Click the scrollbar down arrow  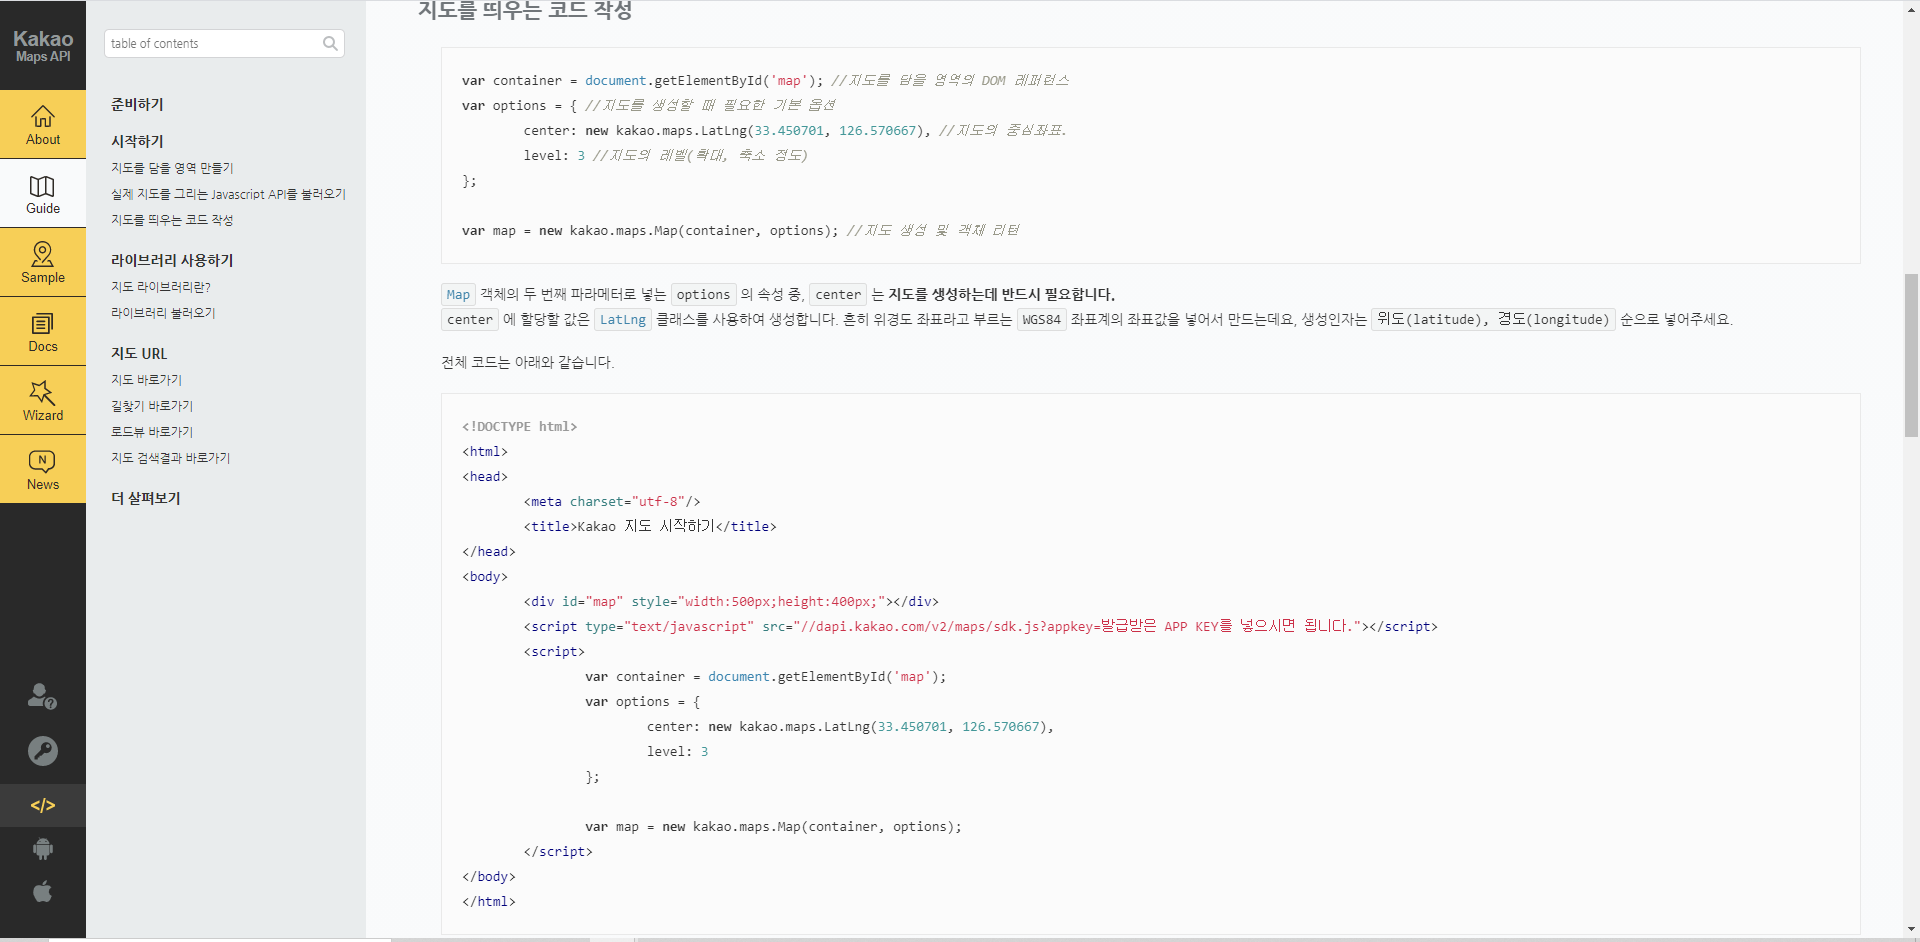pos(1911,930)
